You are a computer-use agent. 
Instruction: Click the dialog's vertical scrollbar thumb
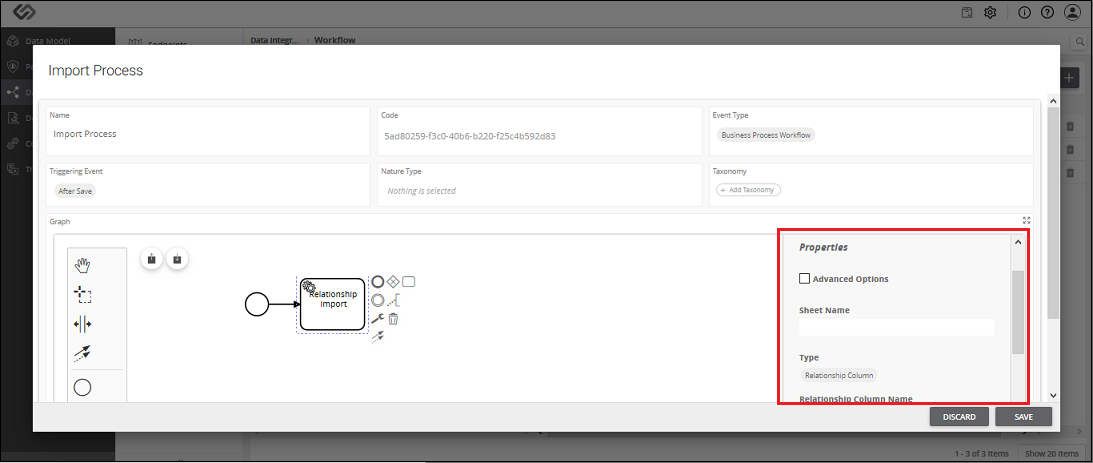[1053, 213]
